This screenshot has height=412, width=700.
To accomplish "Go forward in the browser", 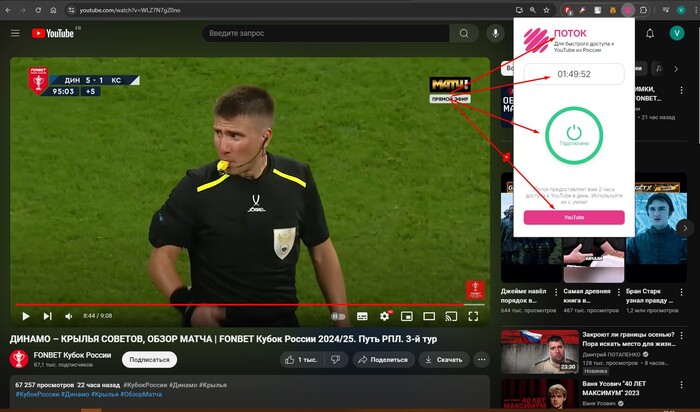I will point(23,10).
